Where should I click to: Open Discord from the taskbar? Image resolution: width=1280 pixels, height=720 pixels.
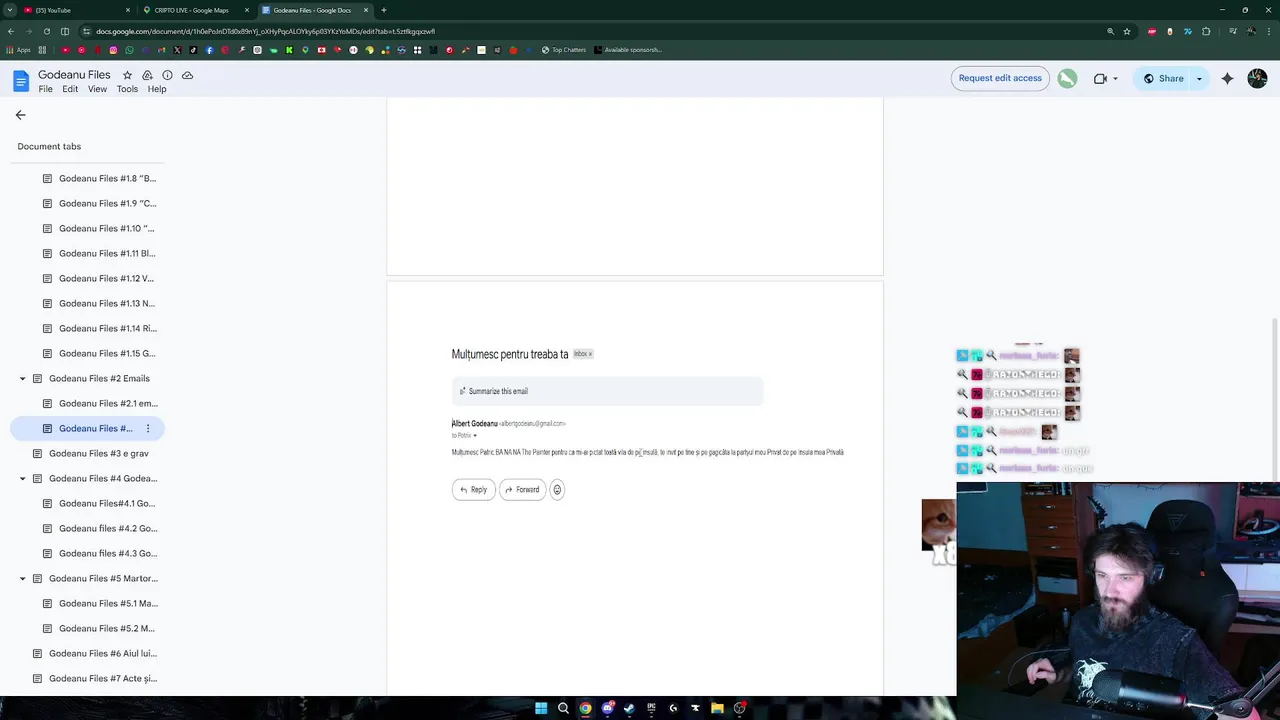tap(607, 708)
